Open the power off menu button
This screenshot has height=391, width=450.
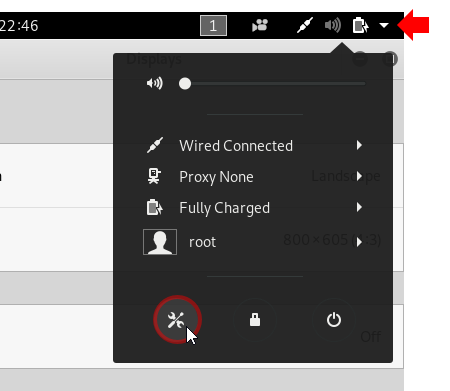[334, 320]
